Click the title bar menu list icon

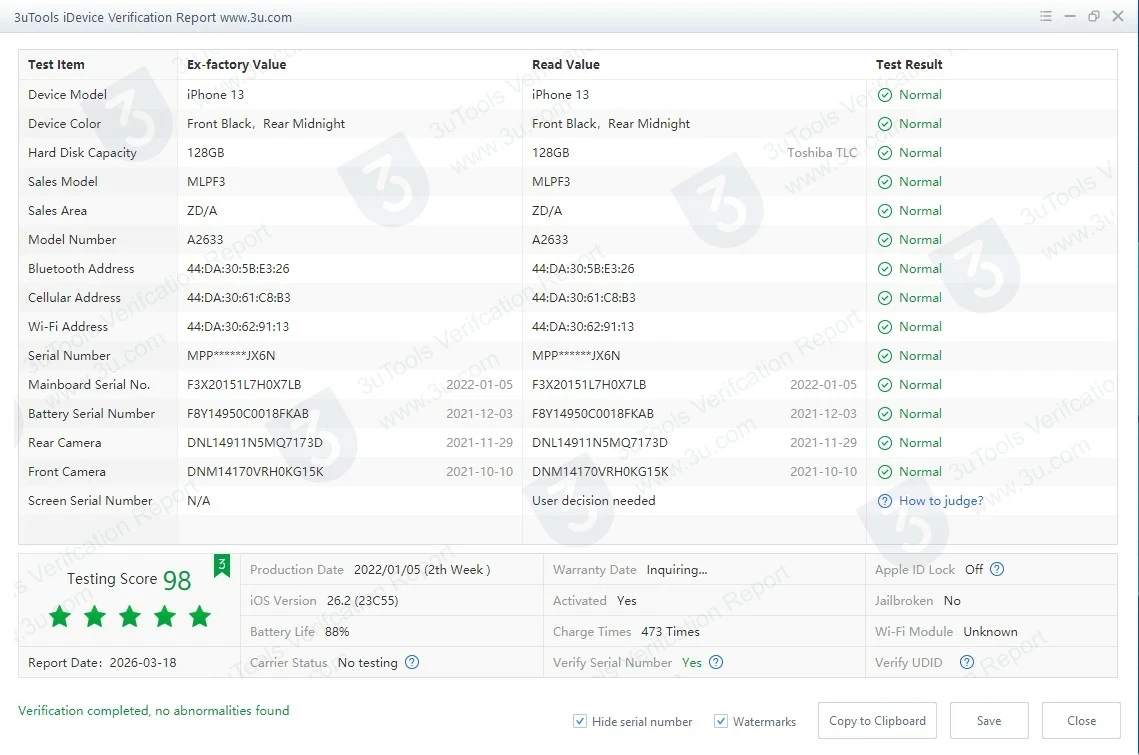pos(1046,16)
